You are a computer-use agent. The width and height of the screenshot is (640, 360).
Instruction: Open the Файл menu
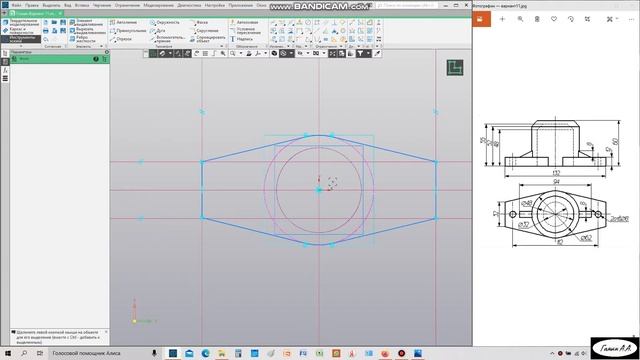tap(16, 5)
